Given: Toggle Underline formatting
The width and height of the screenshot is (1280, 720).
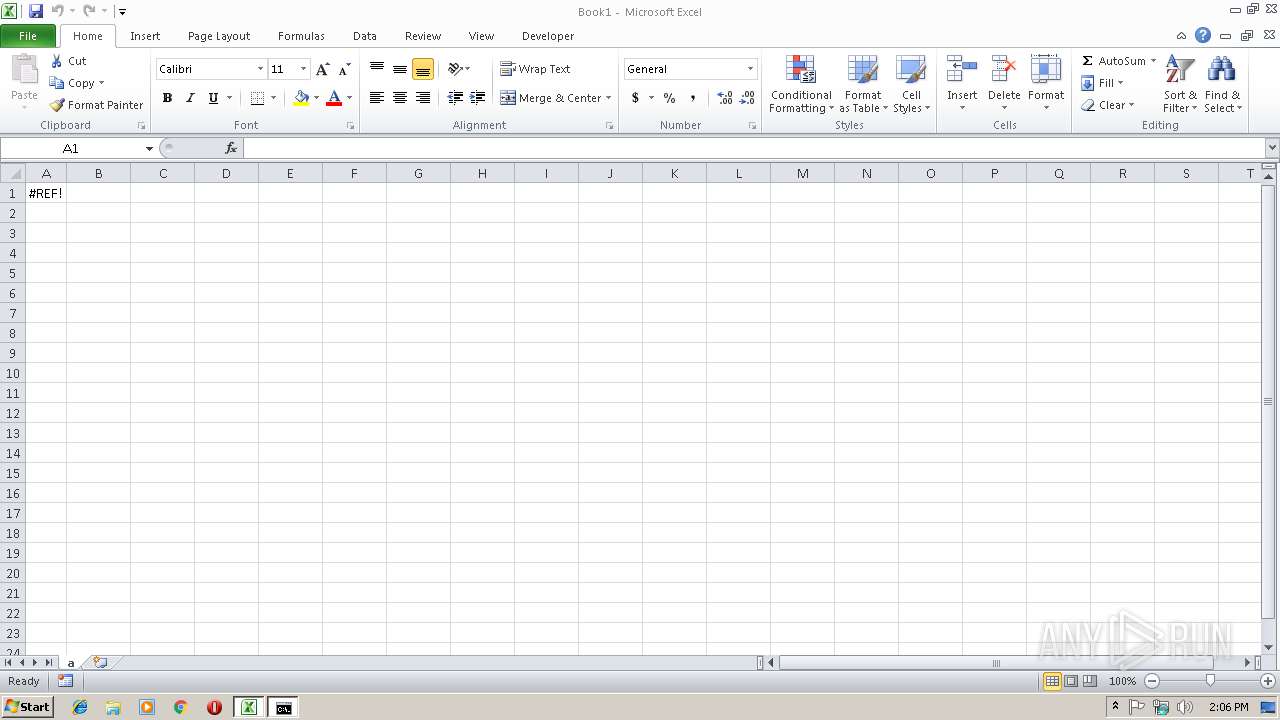Looking at the screenshot, I should (x=213, y=98).
